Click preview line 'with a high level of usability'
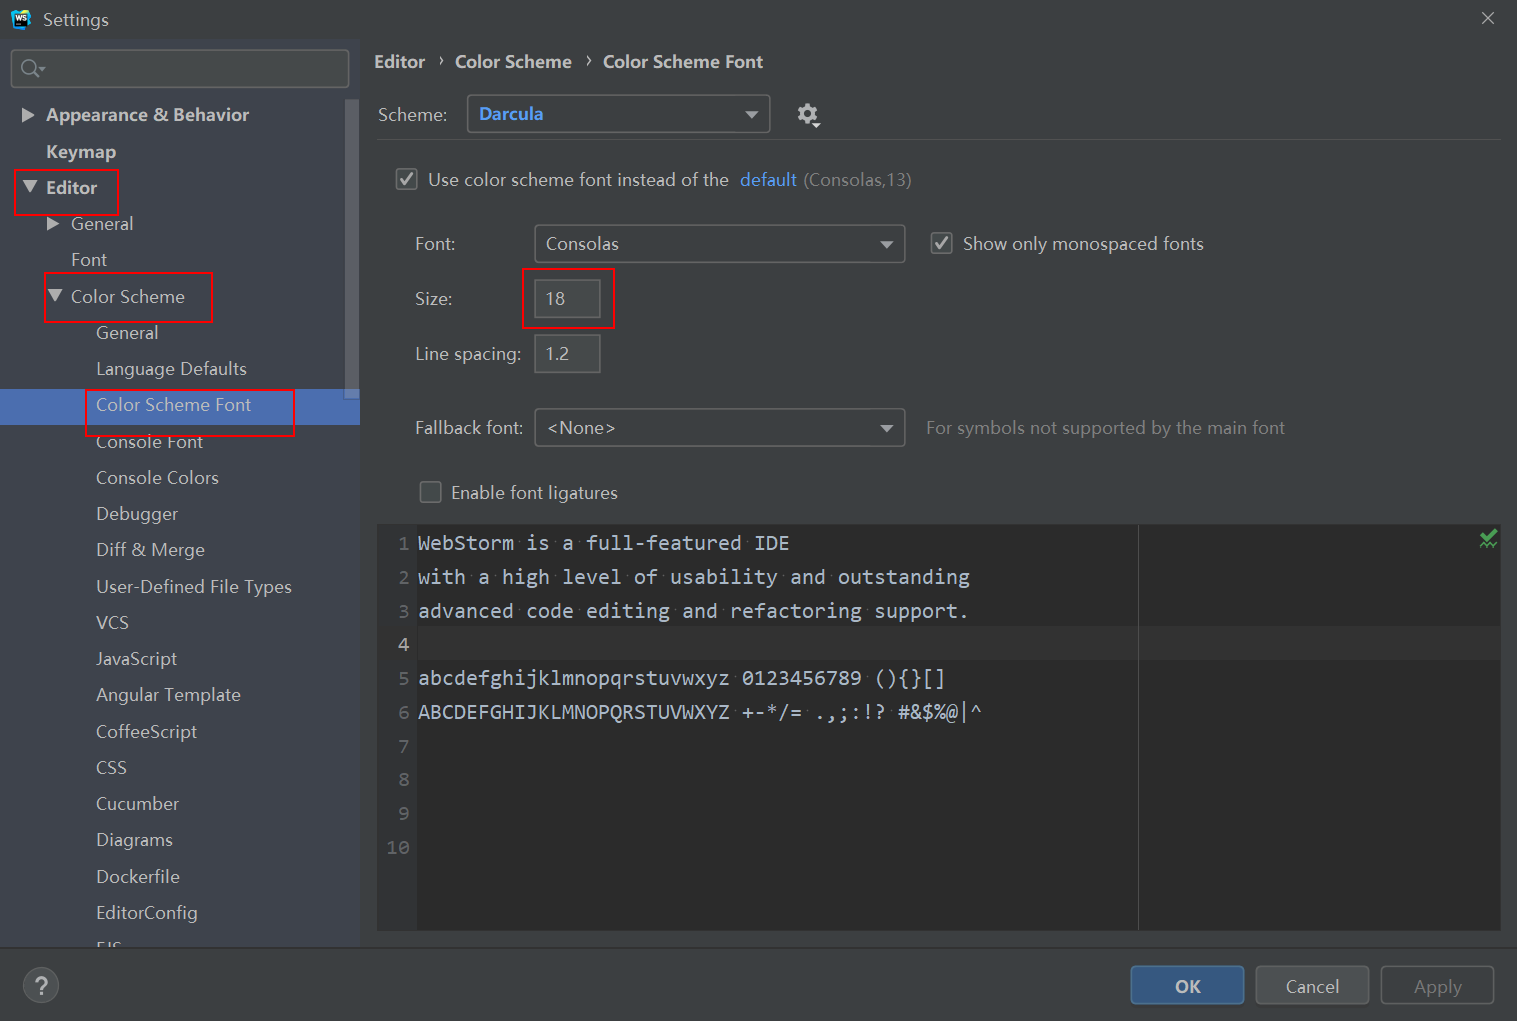This screenshot has height=1021, width=1517. tap(694, 577)
